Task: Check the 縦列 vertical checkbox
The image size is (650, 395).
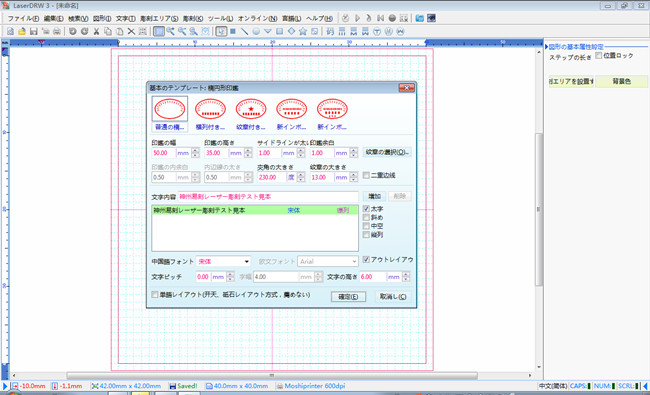Action: coord(366,235)
